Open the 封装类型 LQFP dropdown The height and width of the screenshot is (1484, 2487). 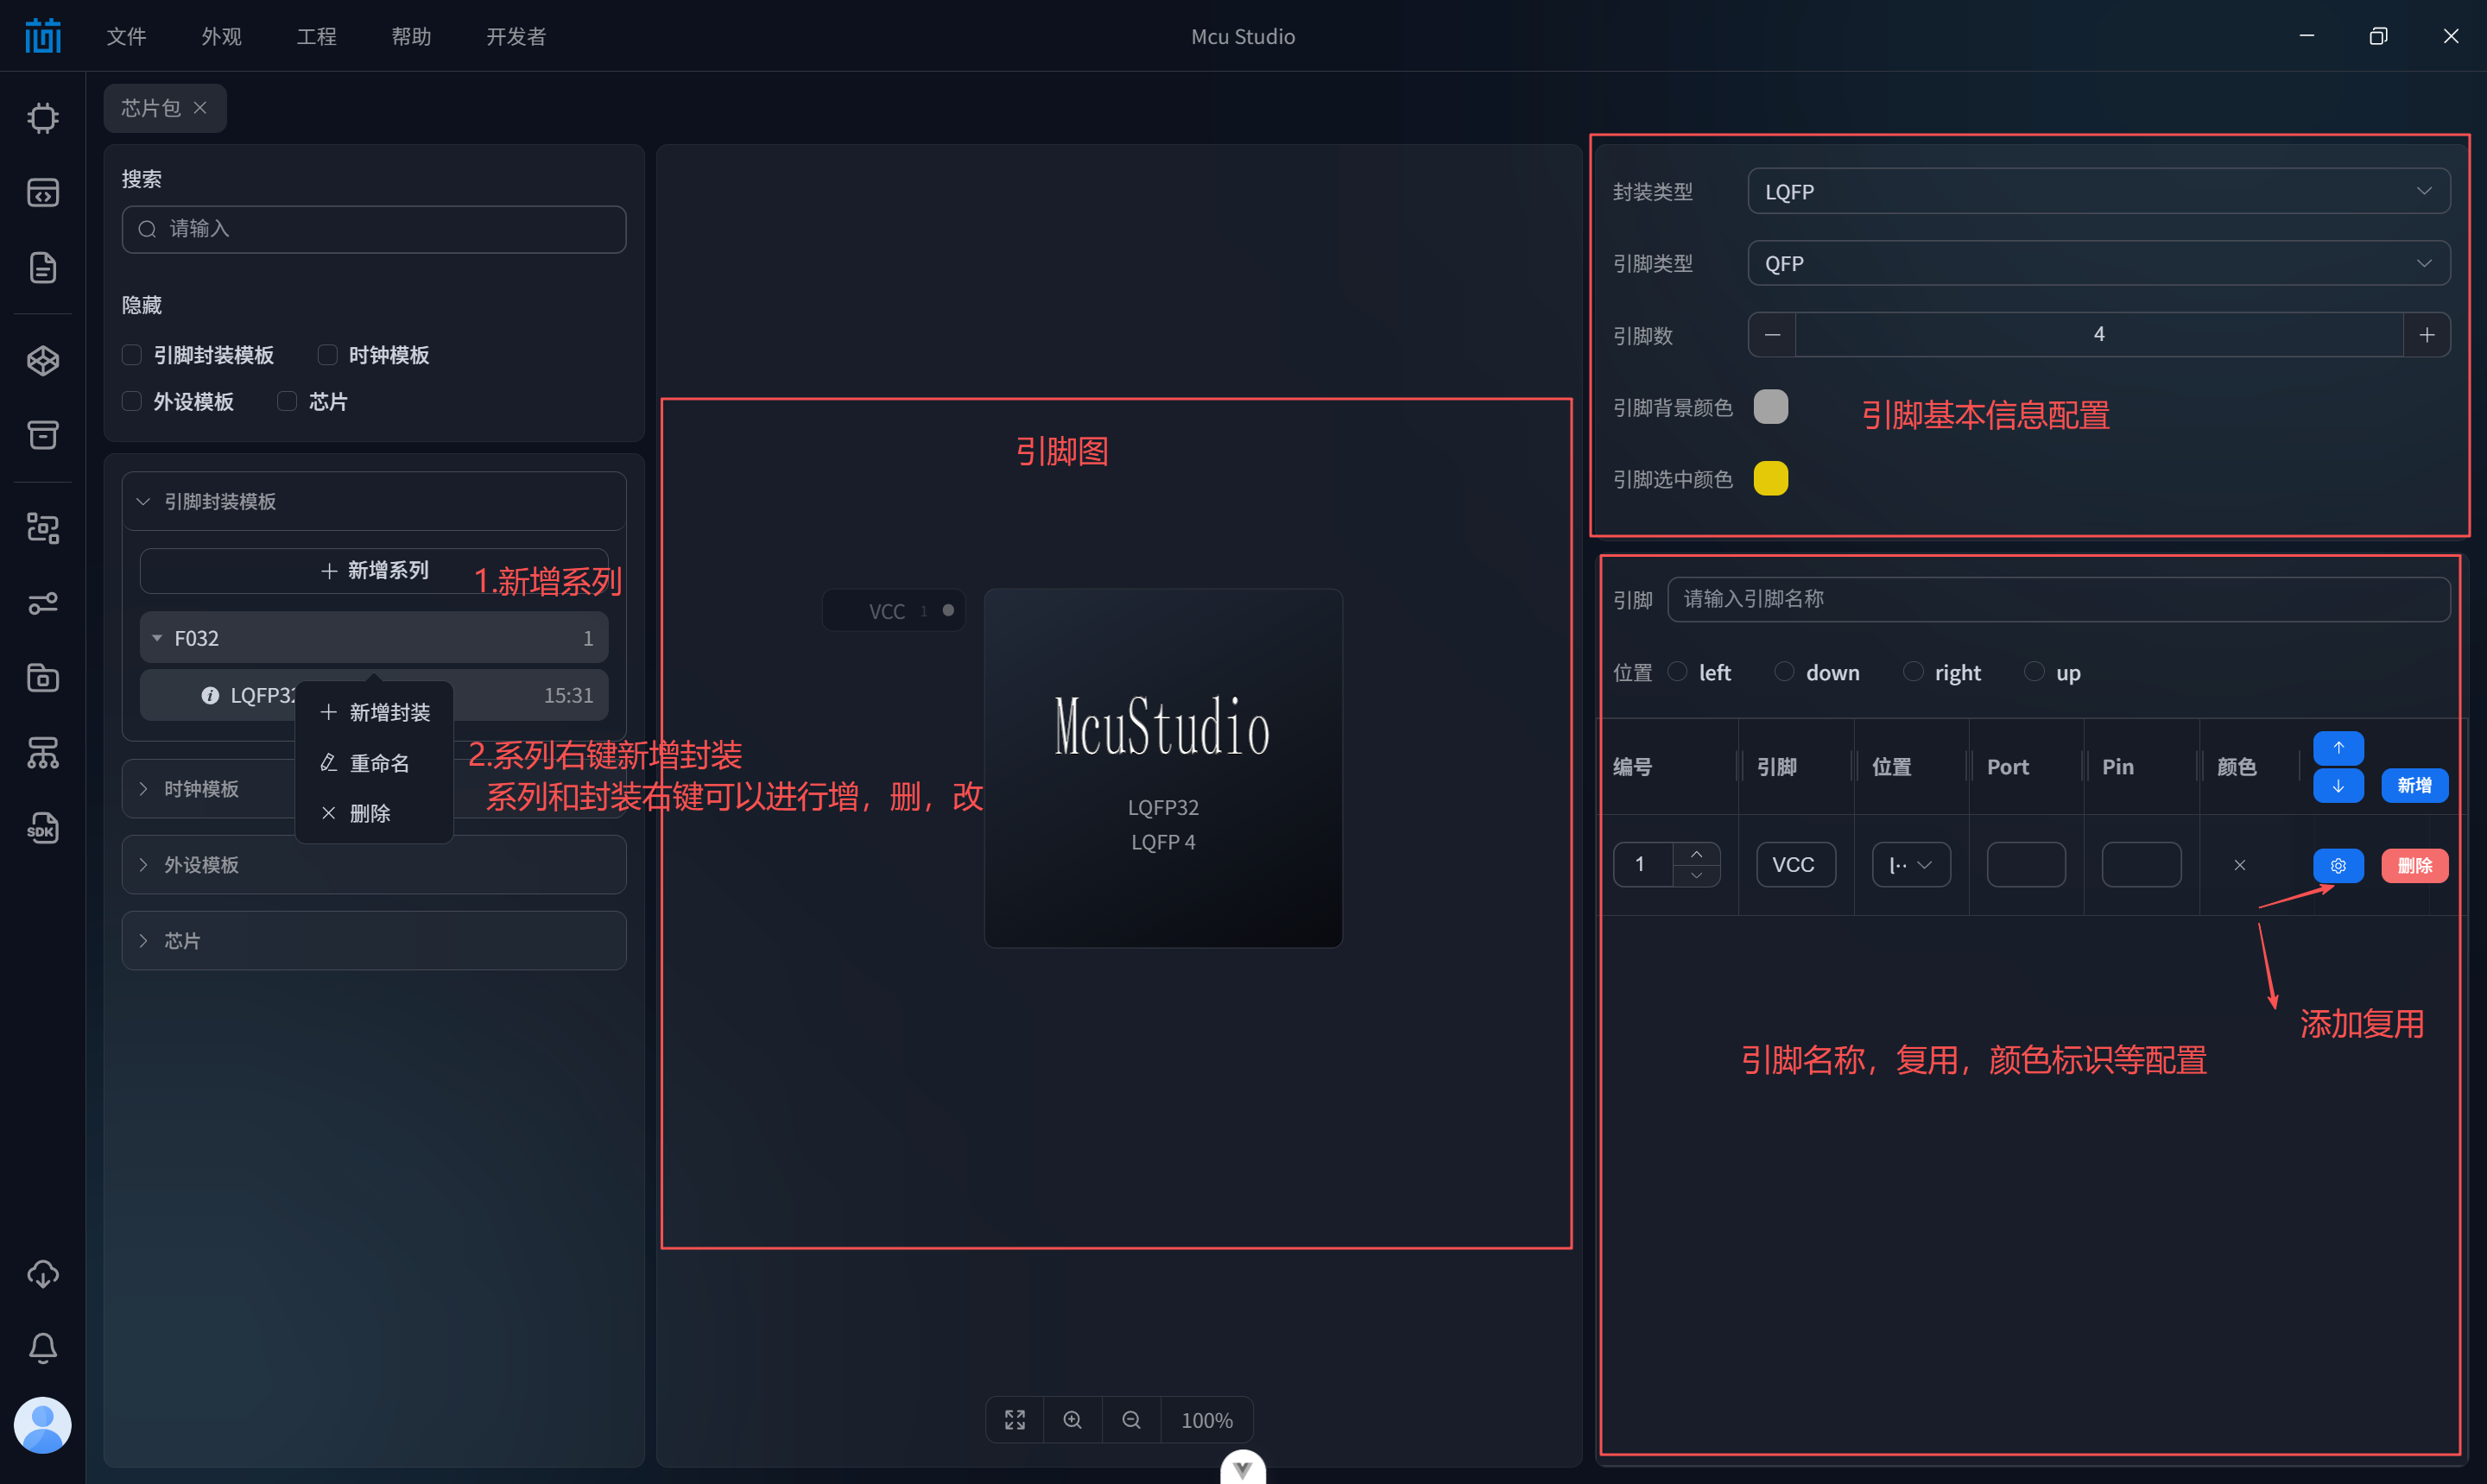point(2097,191)
